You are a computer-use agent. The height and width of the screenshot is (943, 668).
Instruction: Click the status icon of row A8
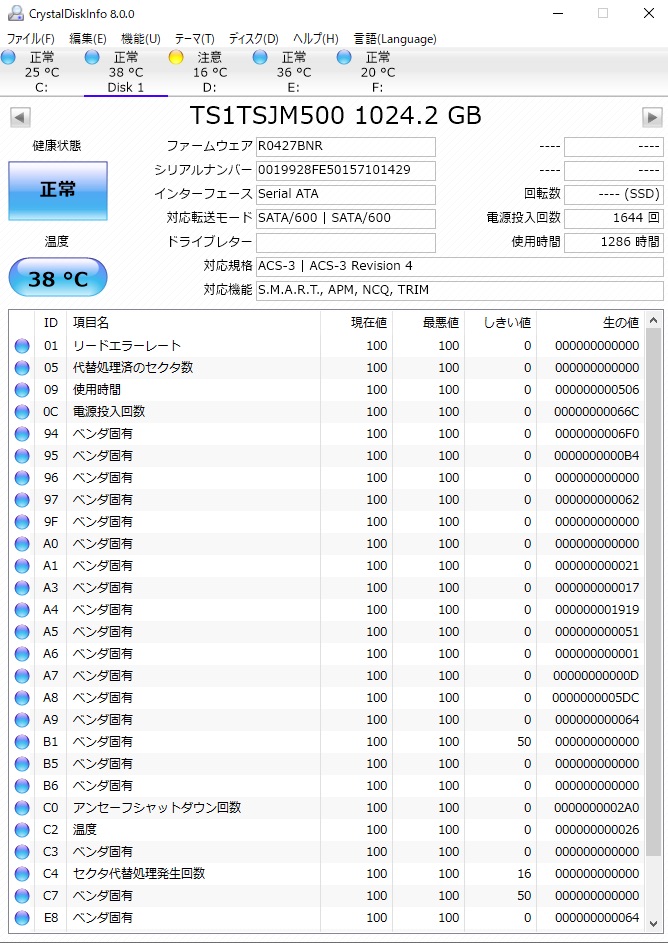pos(22,698)
